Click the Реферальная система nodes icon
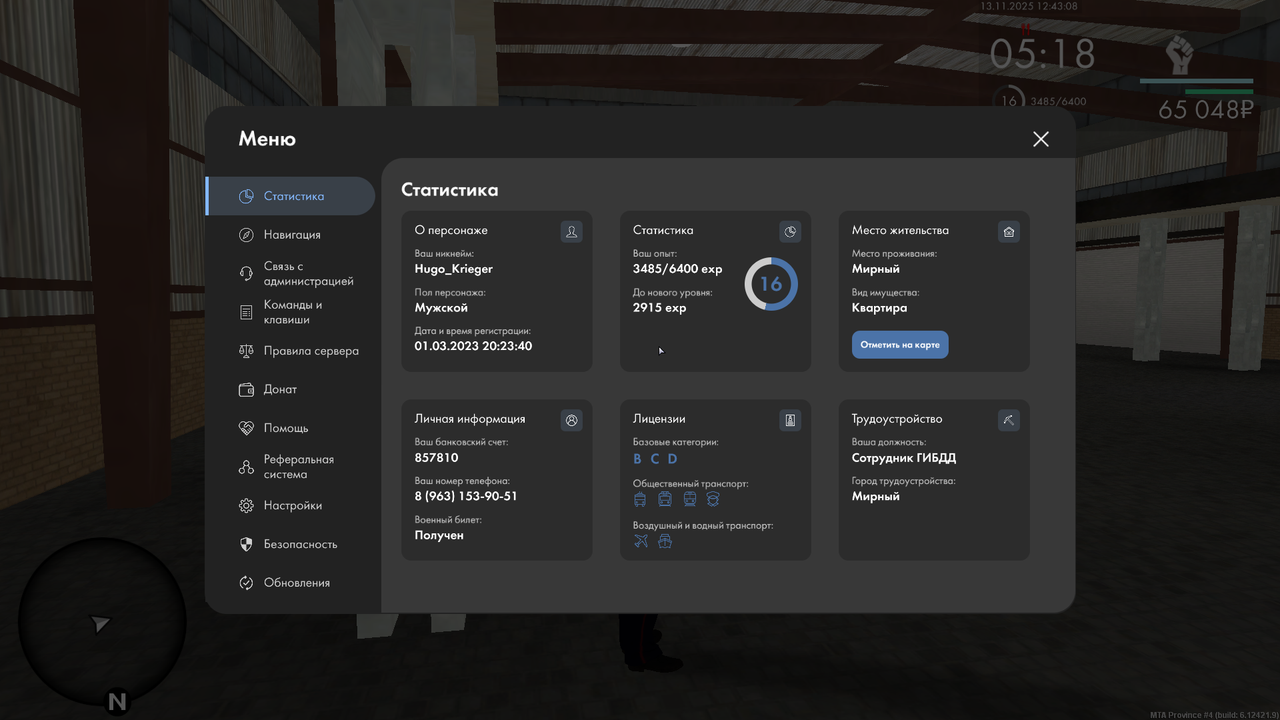The image size is (1280, 720). 246,467
